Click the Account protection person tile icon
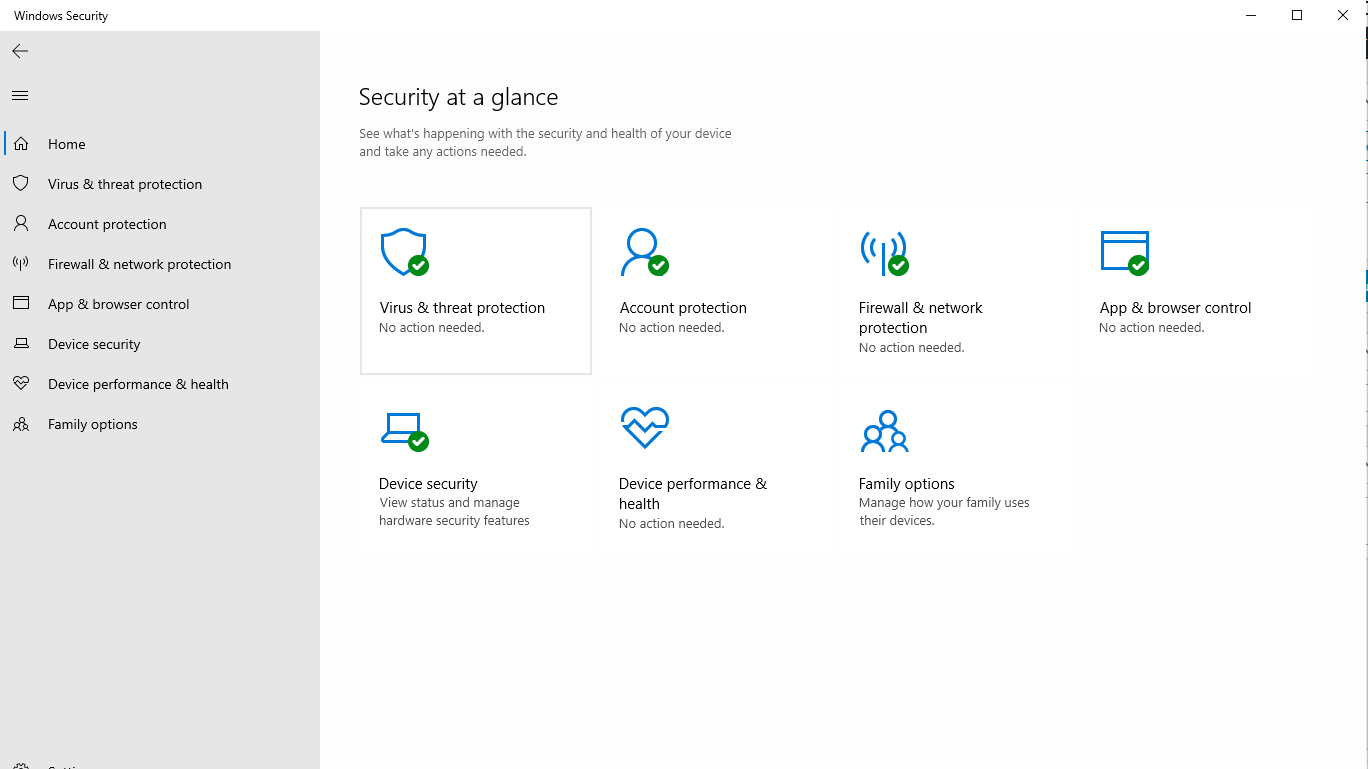The image size is (1368, 769). point(643,252)
